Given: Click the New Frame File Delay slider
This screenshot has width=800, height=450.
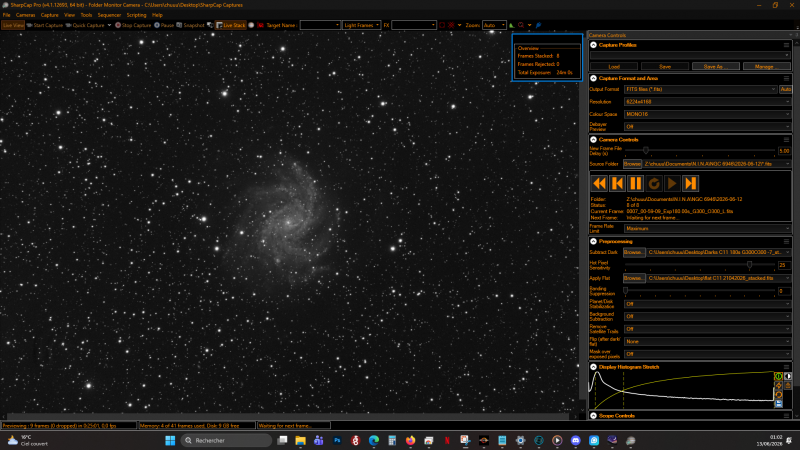Looking at the screenshot, I should 700,151.
